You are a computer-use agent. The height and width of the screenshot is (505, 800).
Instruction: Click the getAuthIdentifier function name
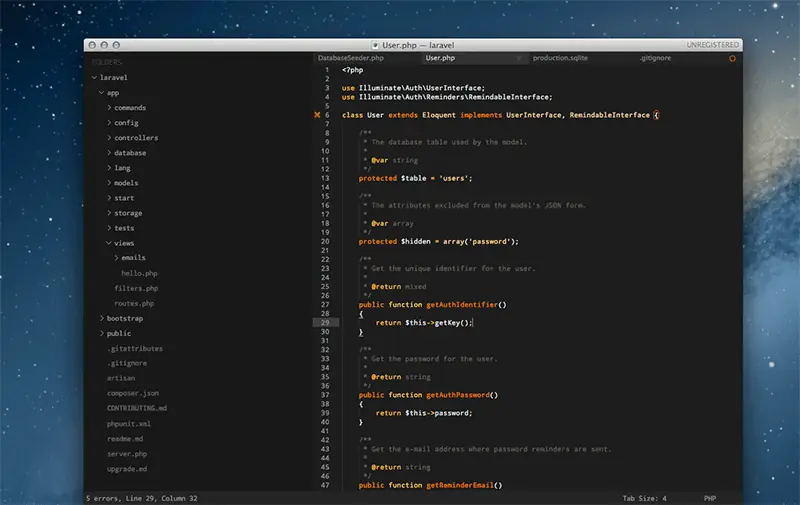pyautogui.click(x=462, y=305)
